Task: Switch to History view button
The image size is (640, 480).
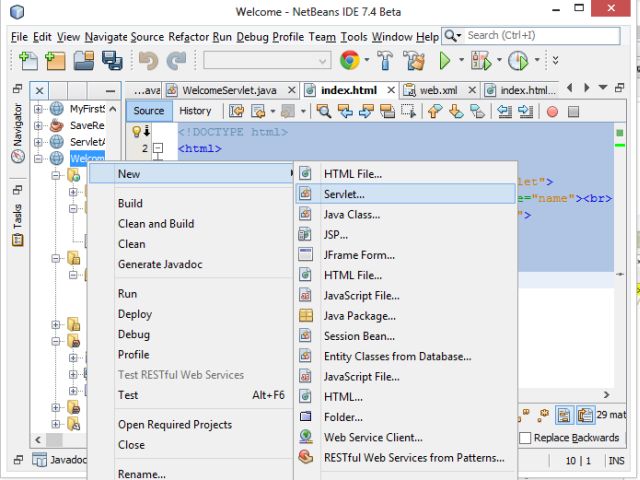Action: (195, 111)
